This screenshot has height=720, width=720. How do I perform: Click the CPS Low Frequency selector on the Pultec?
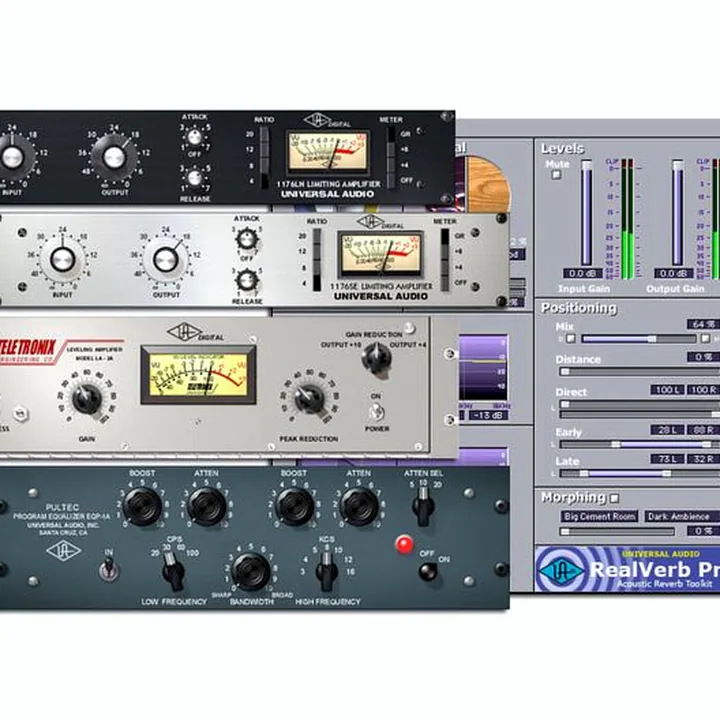tap(173, 571)
